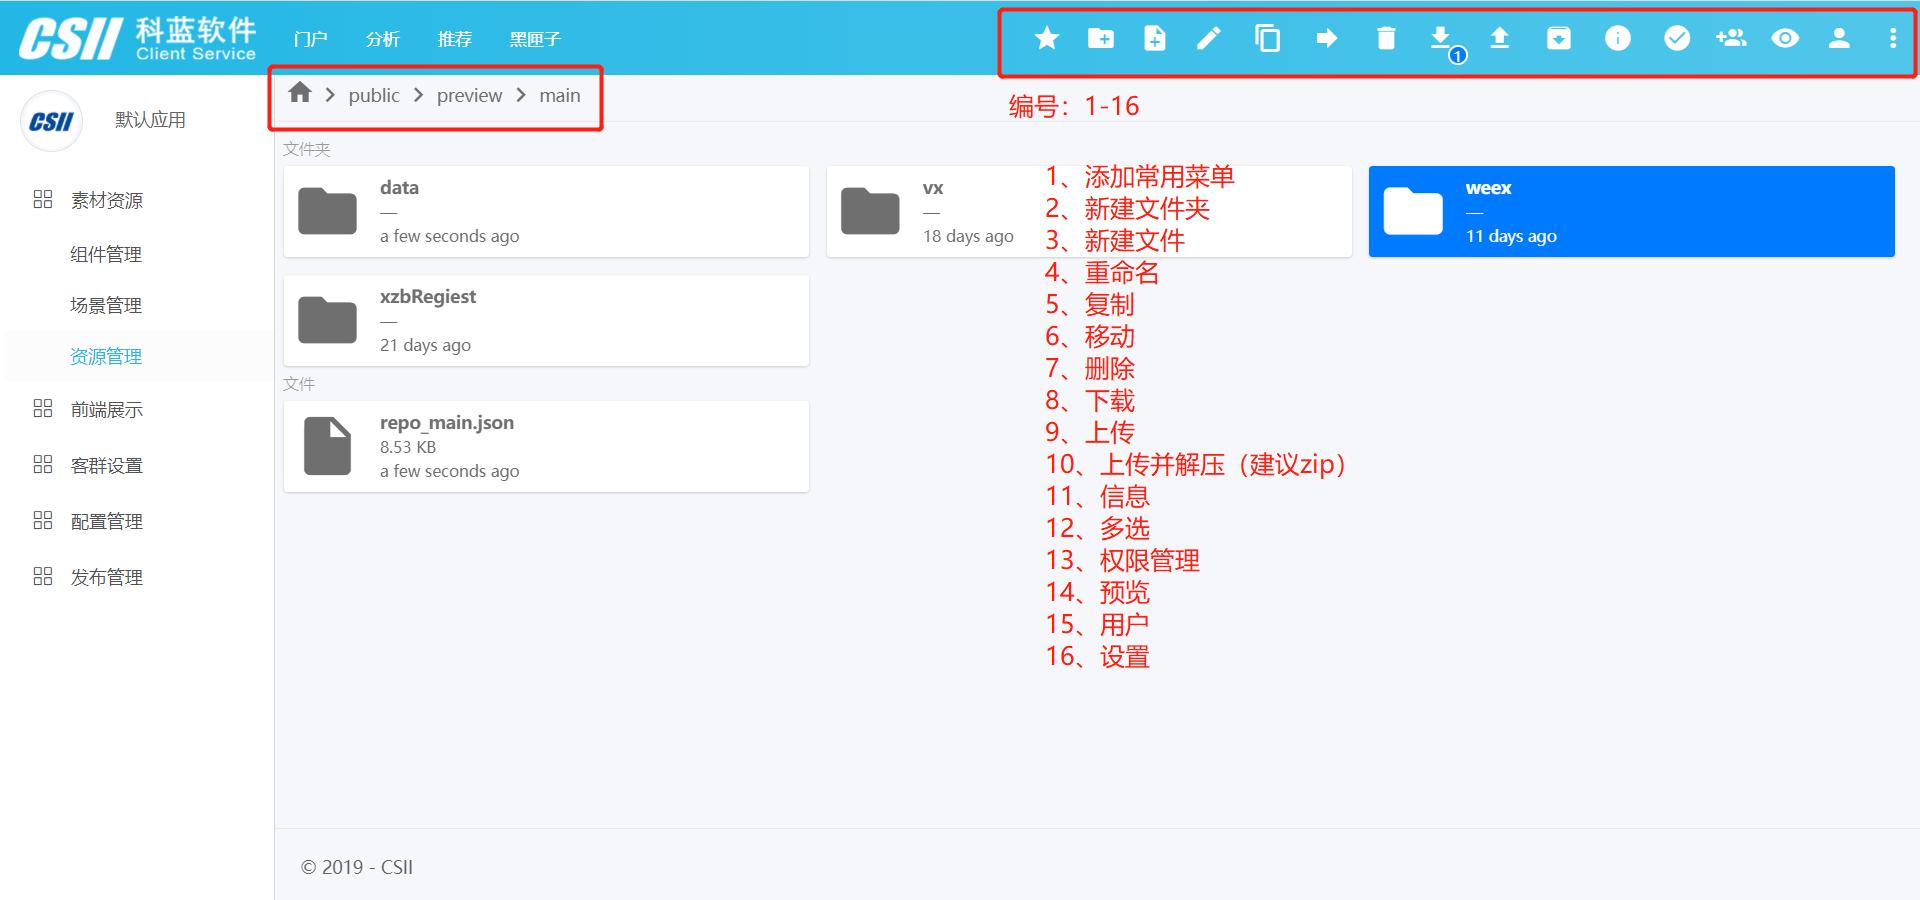Viewport: 1920px width, 900px height.
Task: Expand the 前端展示 sidebar group
Action: pos(107,409)
